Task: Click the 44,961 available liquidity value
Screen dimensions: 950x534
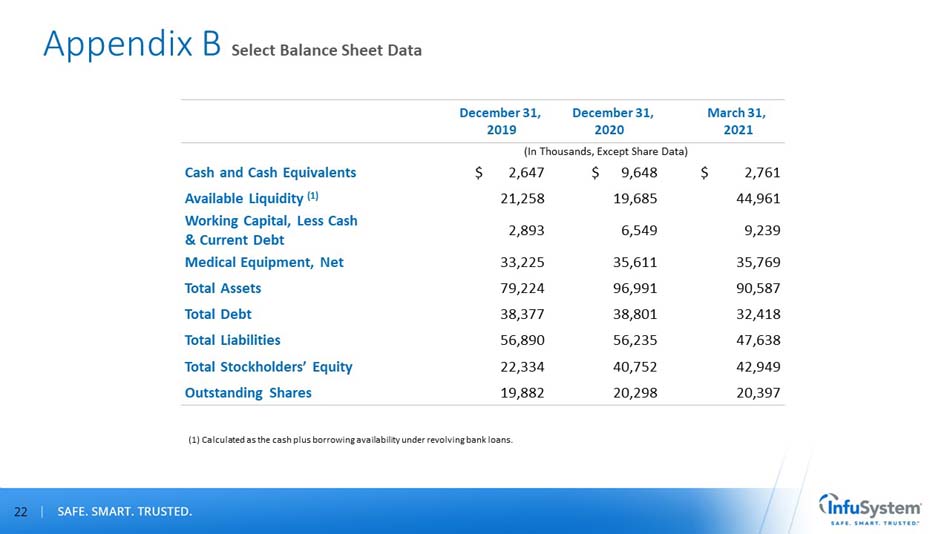Action: [756, 197]
